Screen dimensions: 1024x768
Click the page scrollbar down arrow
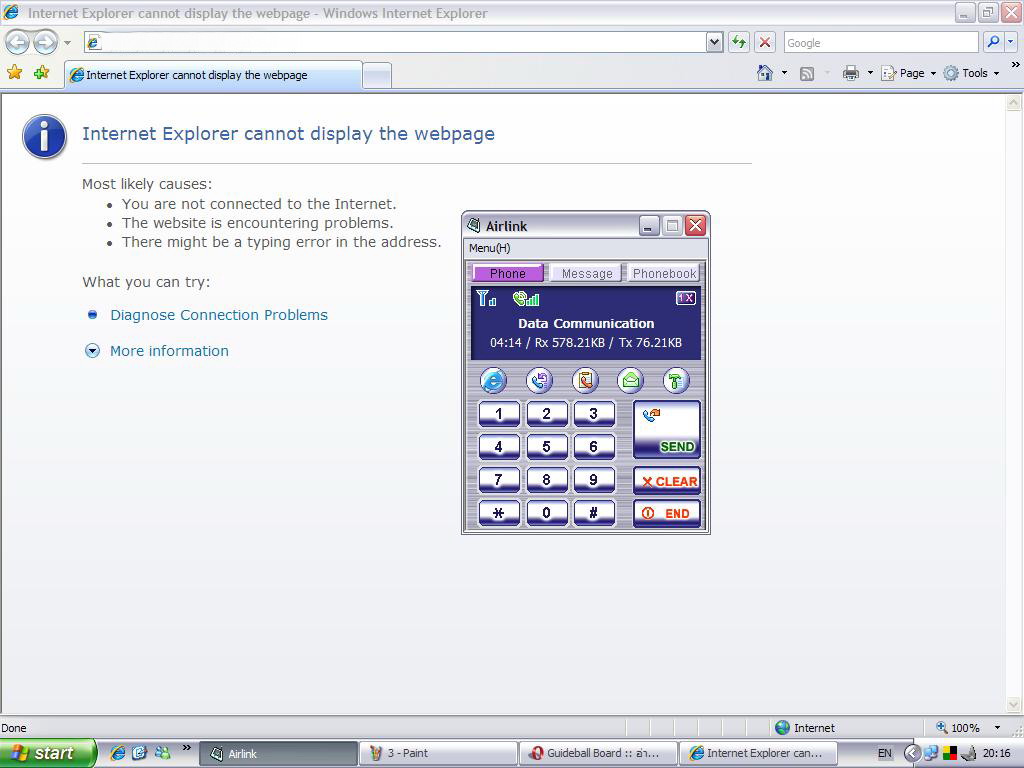(1014, 705)
